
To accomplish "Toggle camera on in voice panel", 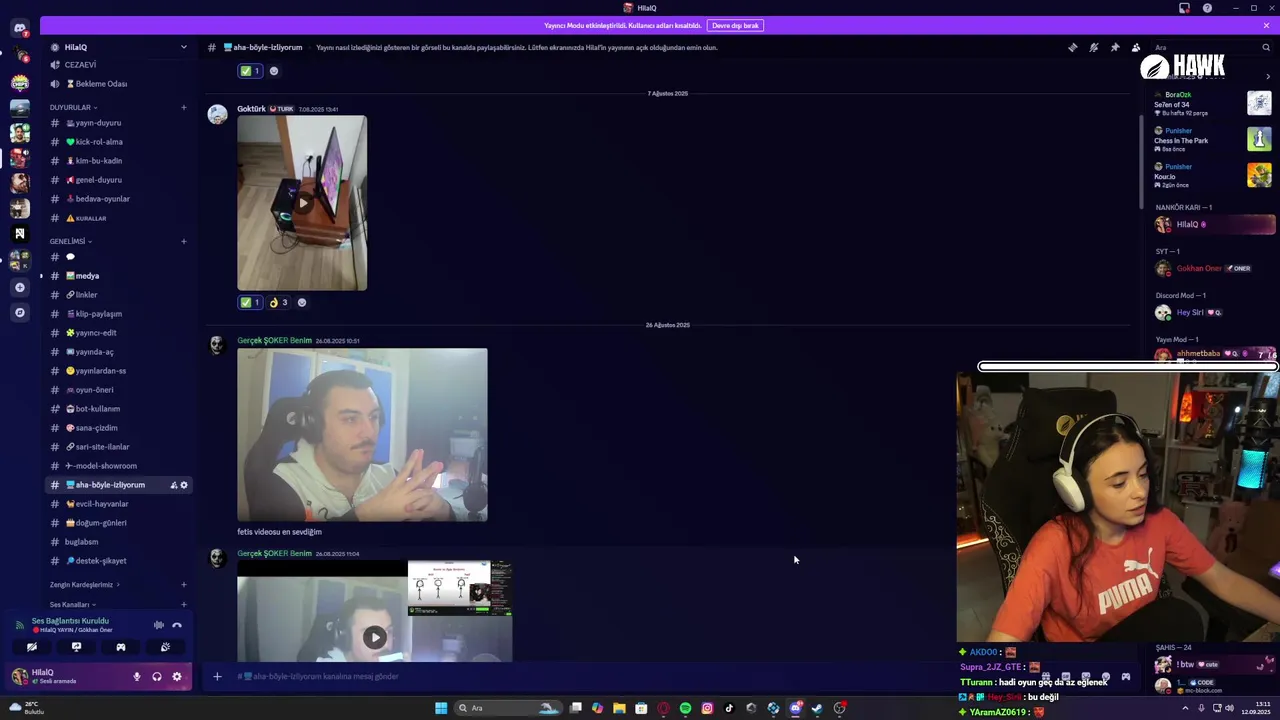I will tap(32, 647).
